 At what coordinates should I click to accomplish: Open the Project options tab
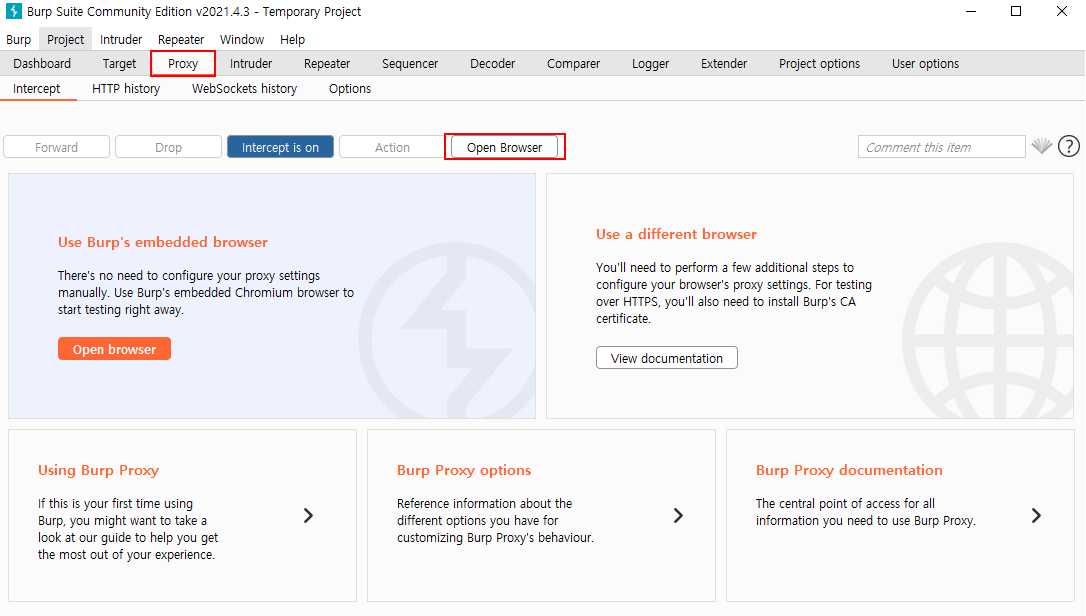tap(819, 64)
